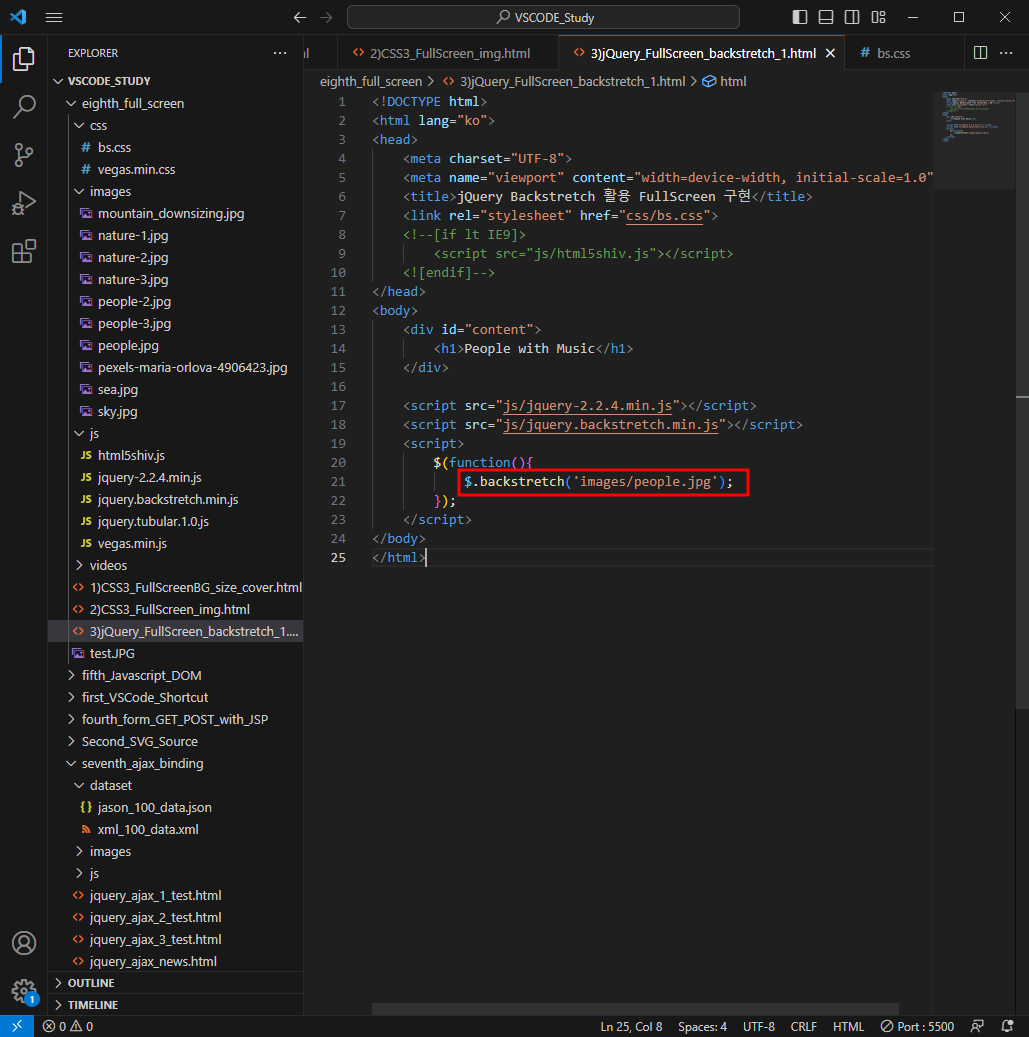Open jquery.backstretch.min.js file
The height and width of the screenshot is (1037, 1029).
point(176,499)
